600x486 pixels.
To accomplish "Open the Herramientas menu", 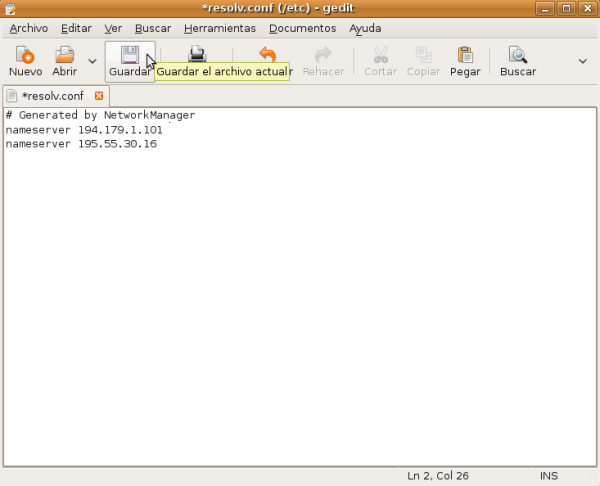I will 219,29.
